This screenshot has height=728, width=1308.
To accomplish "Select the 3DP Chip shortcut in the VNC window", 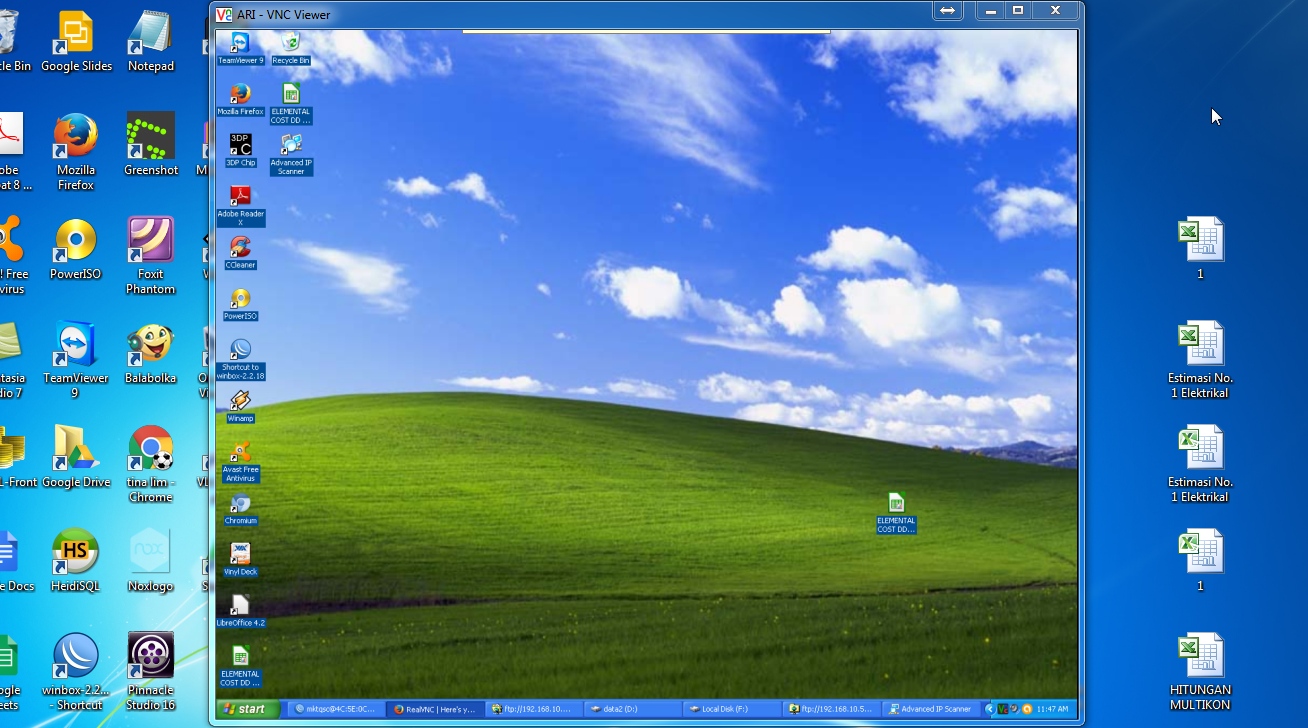I will [x=240, y=150].
